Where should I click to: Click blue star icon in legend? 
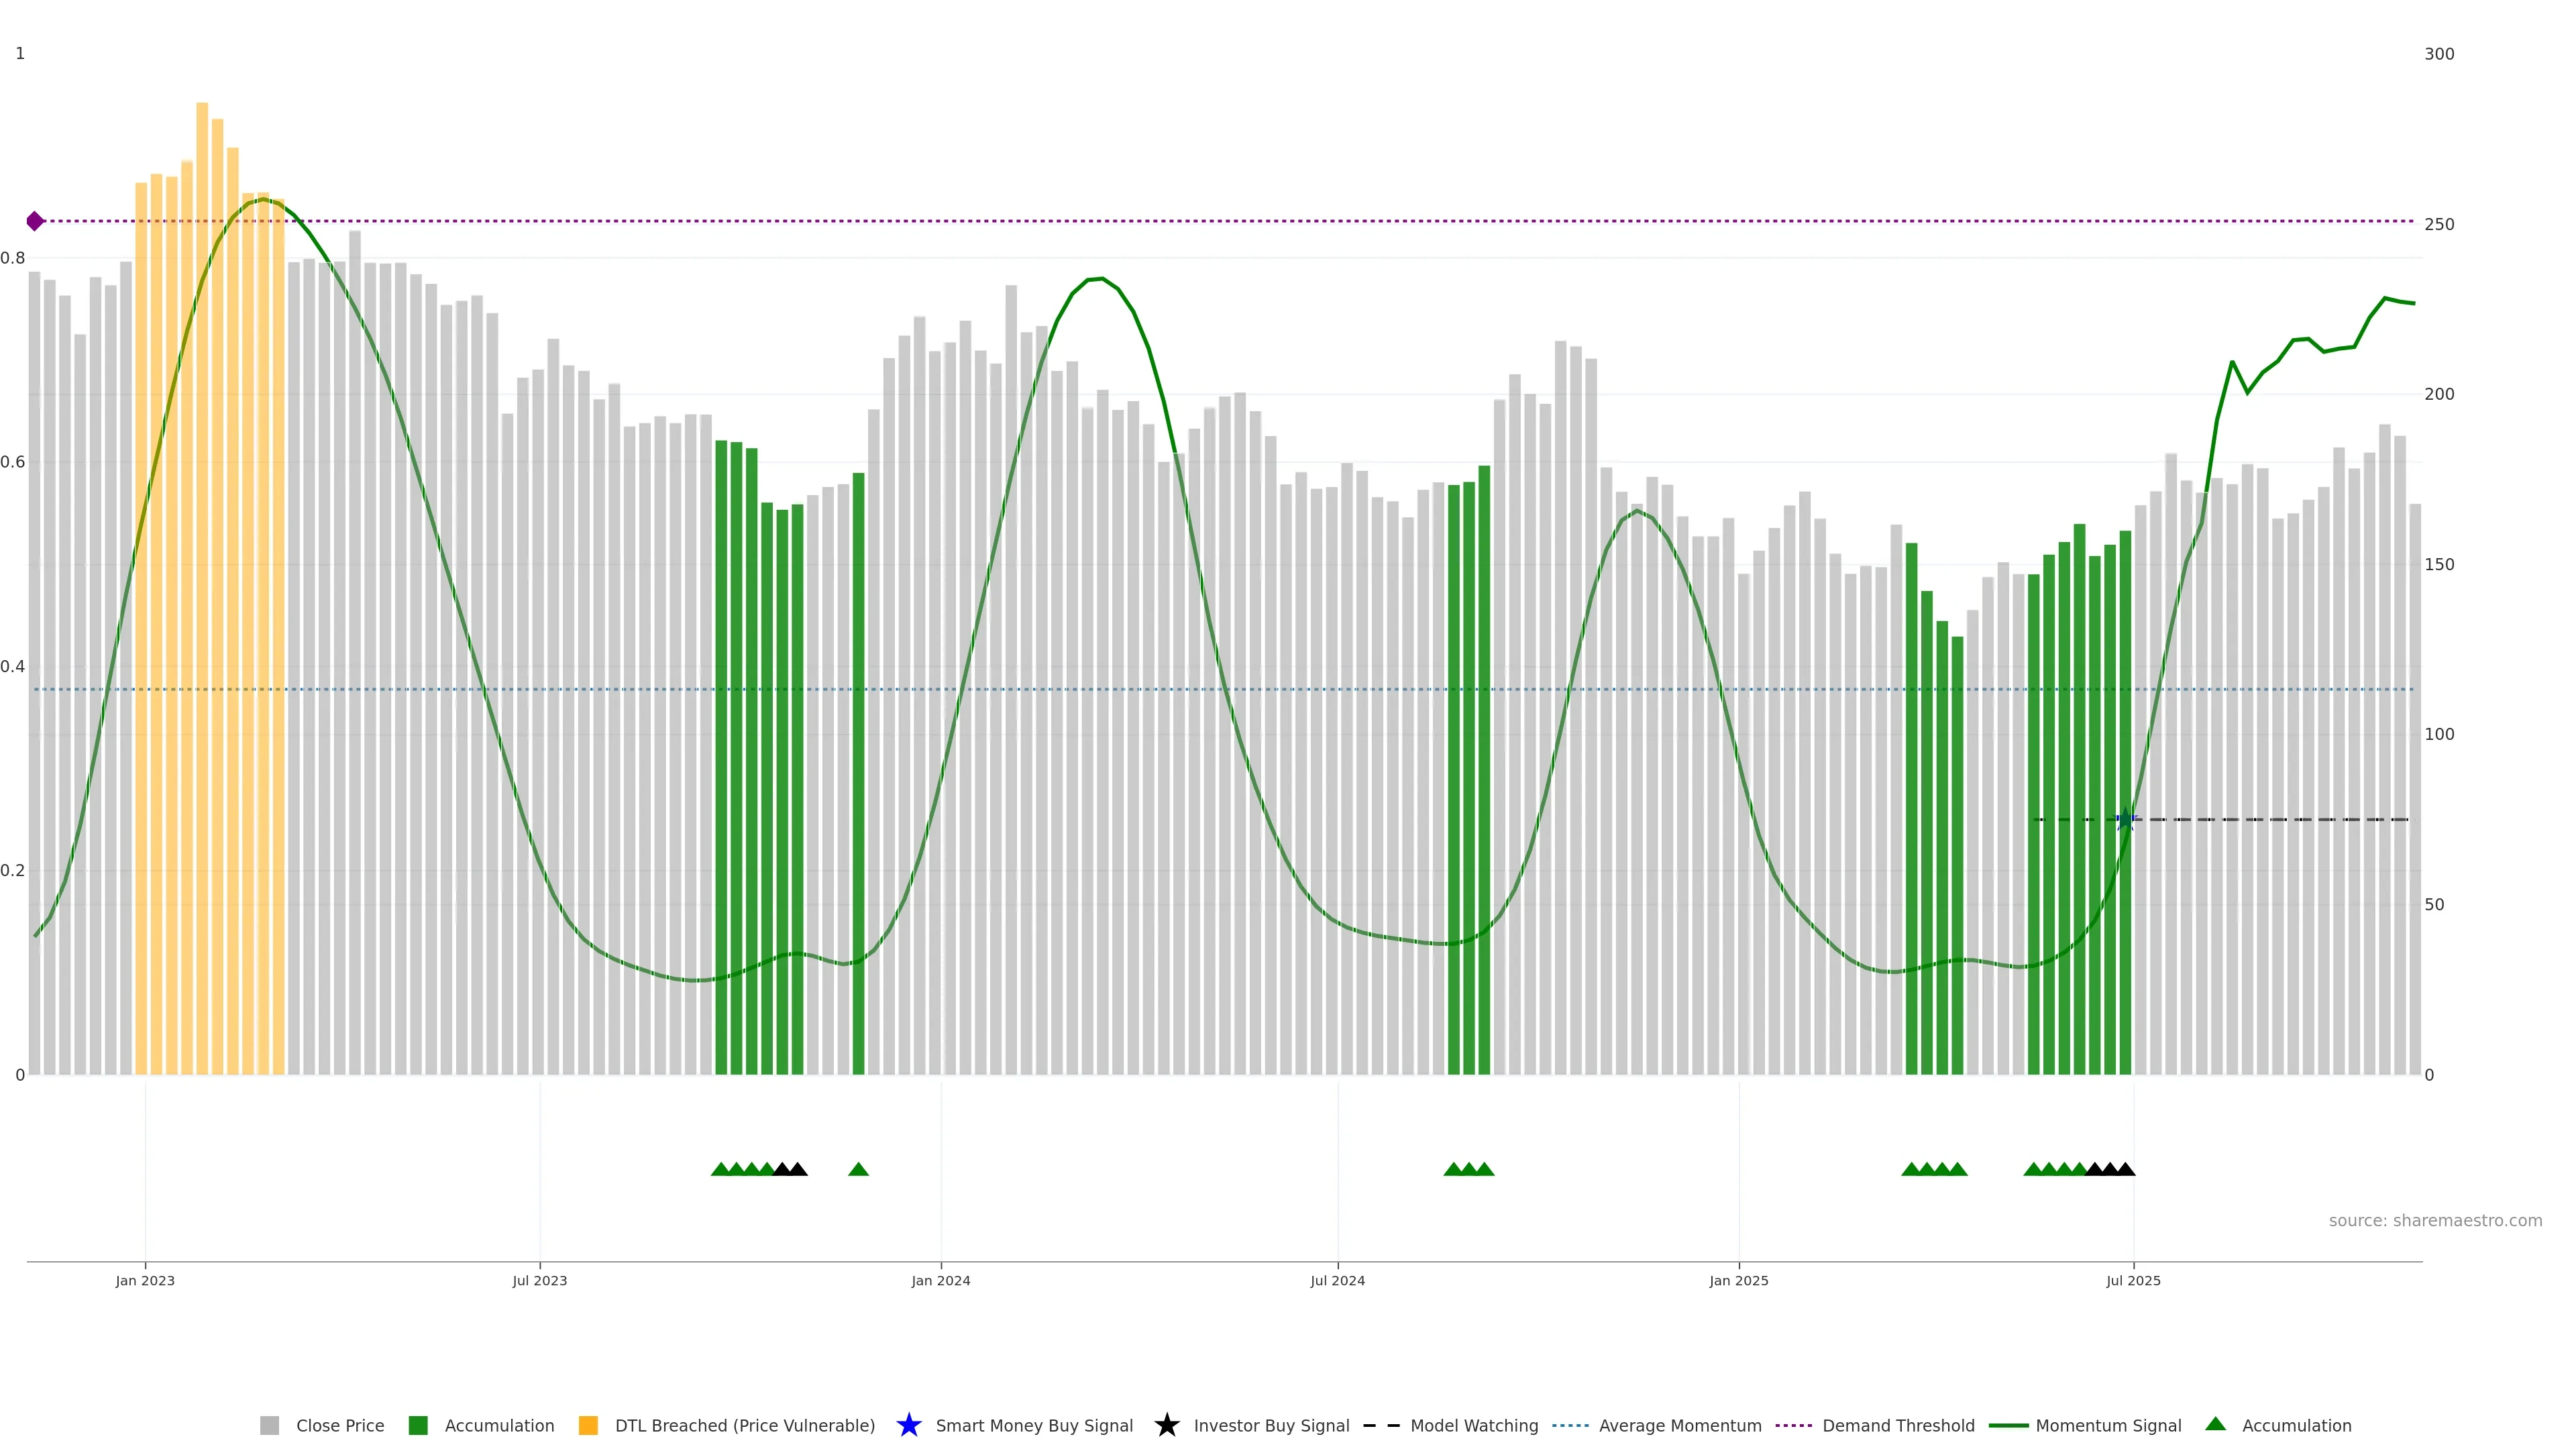908,1425
